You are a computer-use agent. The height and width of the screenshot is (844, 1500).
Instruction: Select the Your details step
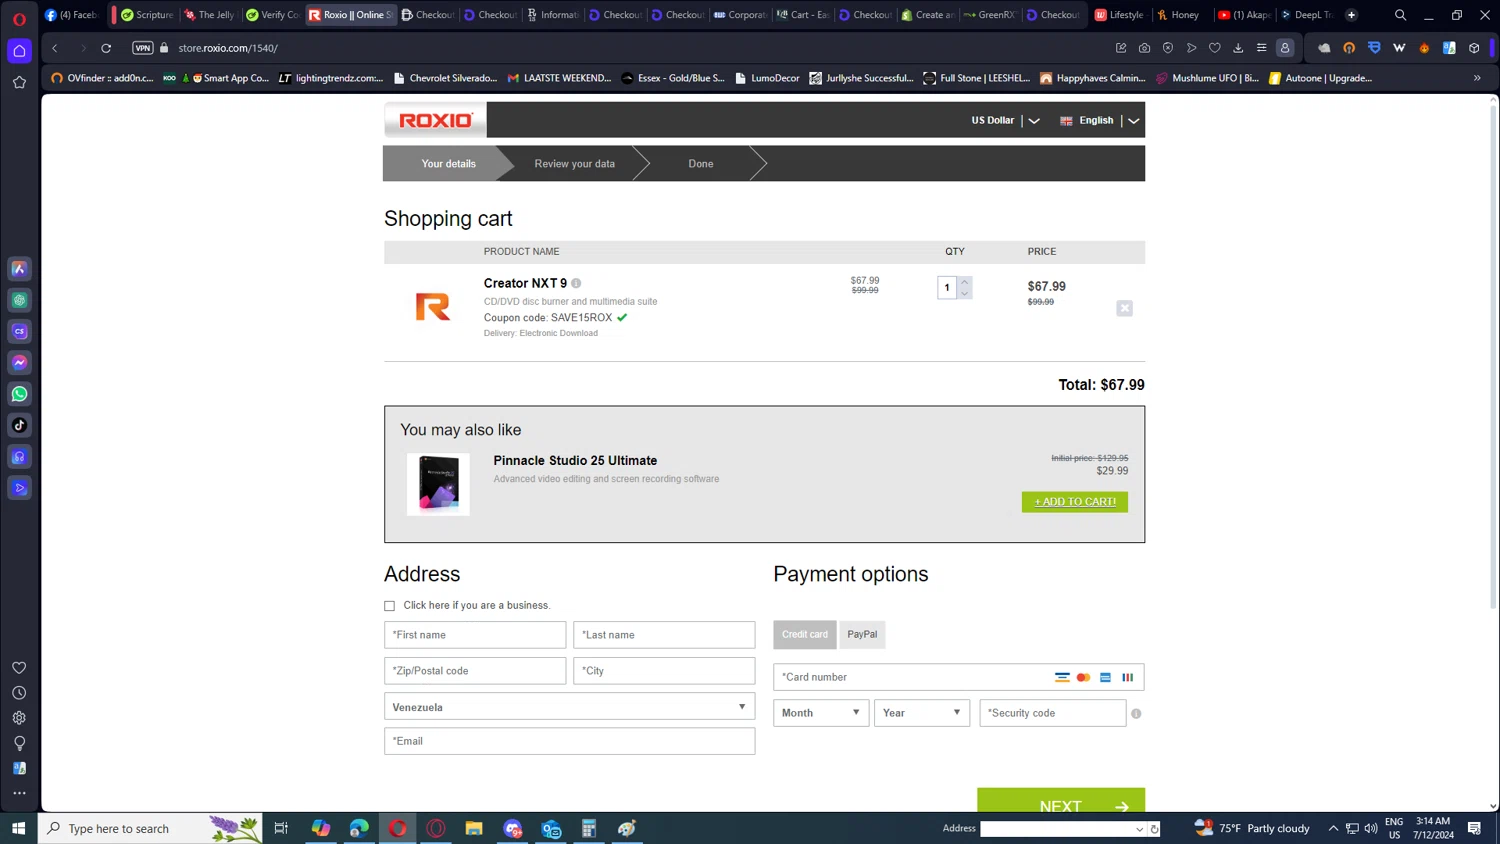(x=448, y=163)
